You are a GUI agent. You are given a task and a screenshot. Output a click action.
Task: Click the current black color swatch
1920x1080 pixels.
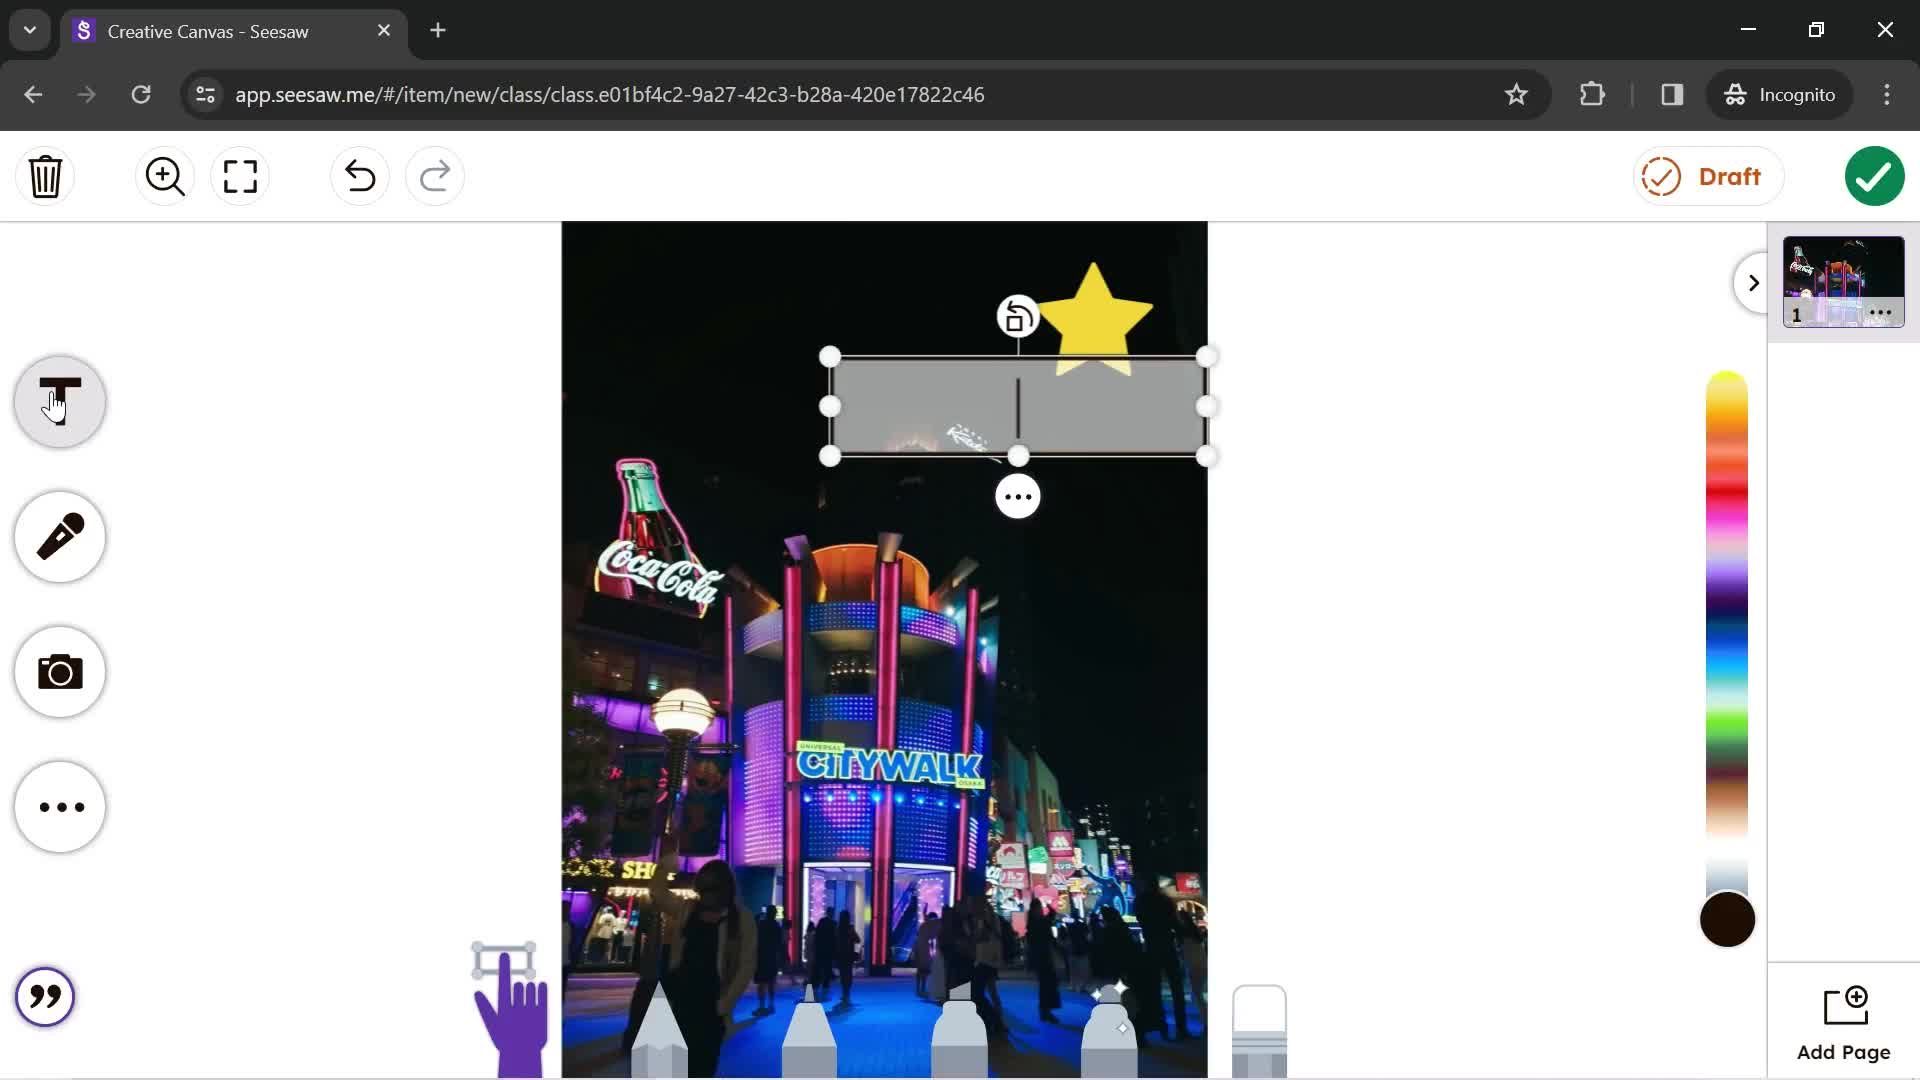tap(1727, 920)
